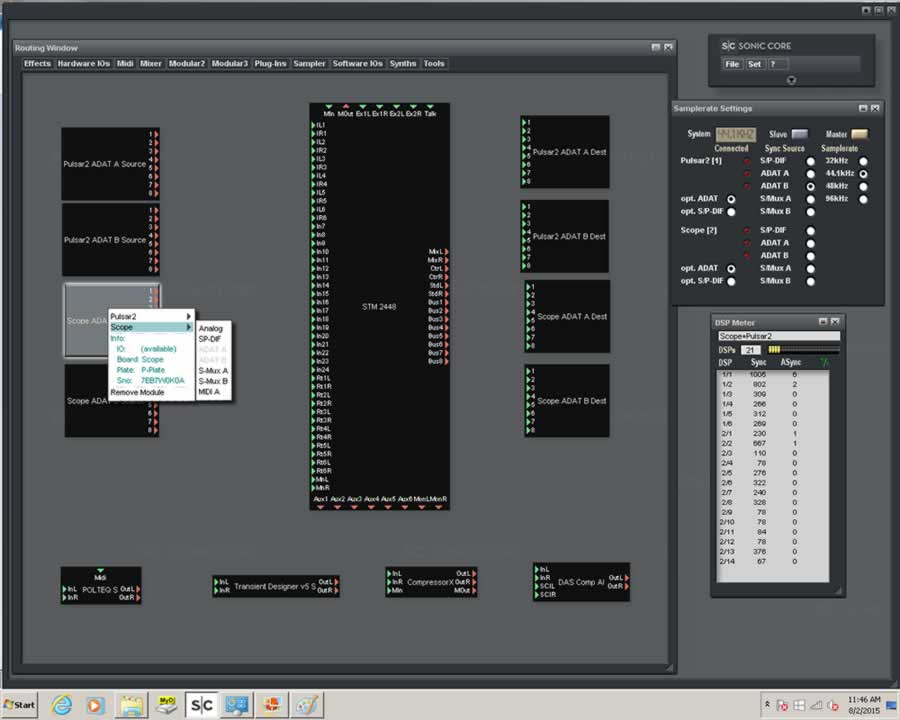Select opt. S/P-DIF under Scope [2]
The width and height of the screenshot is (900, 720).
(x=731, y=281)
